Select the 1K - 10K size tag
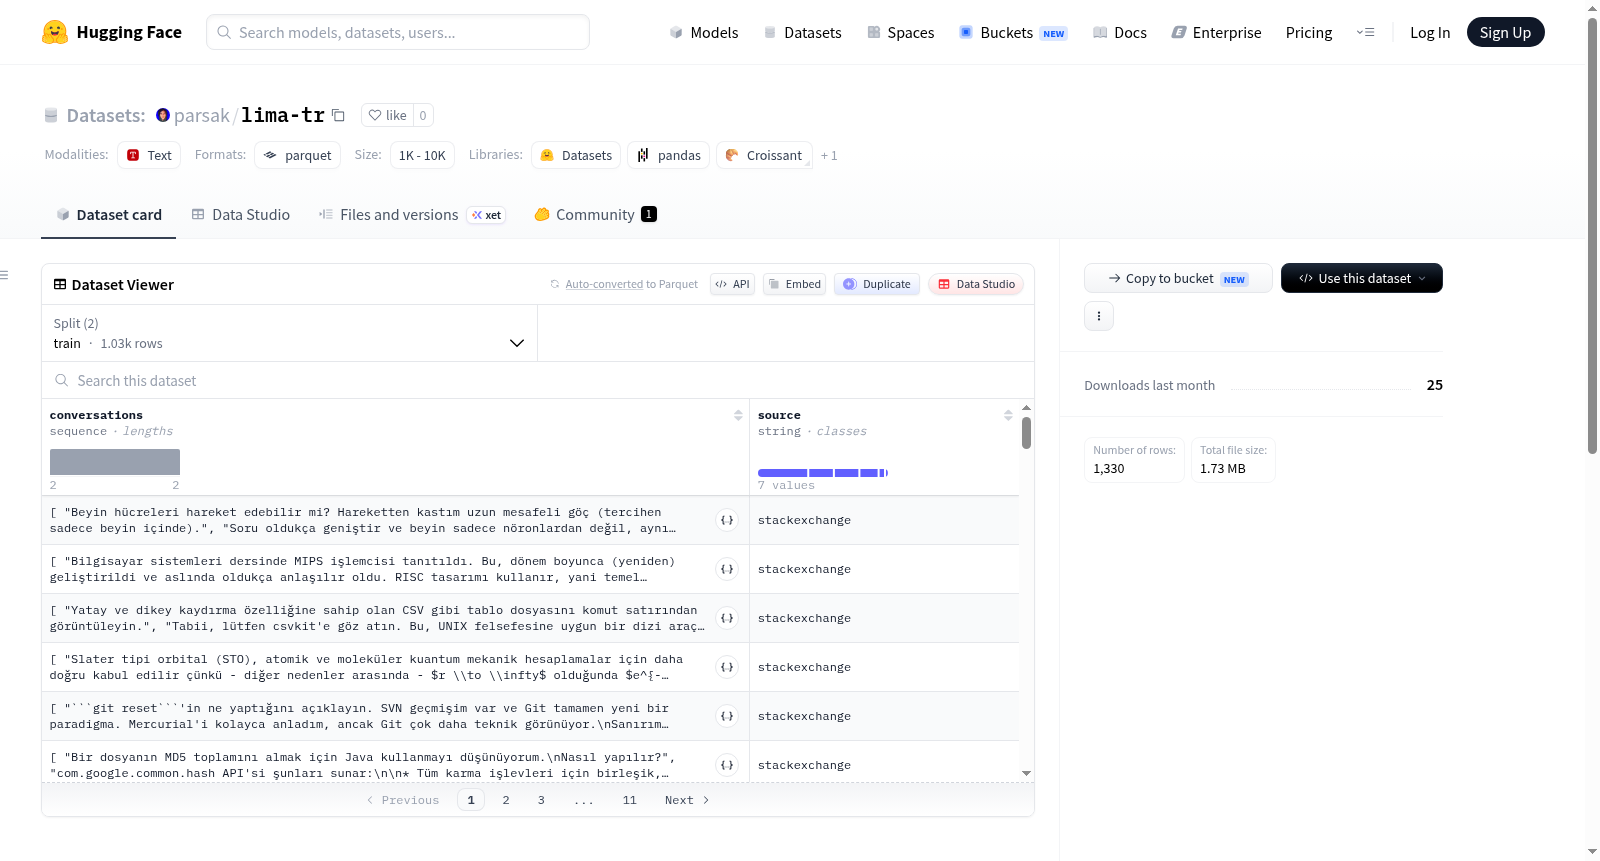The width and height of the screenshot is (1600, 861). (x=422, y=155)
